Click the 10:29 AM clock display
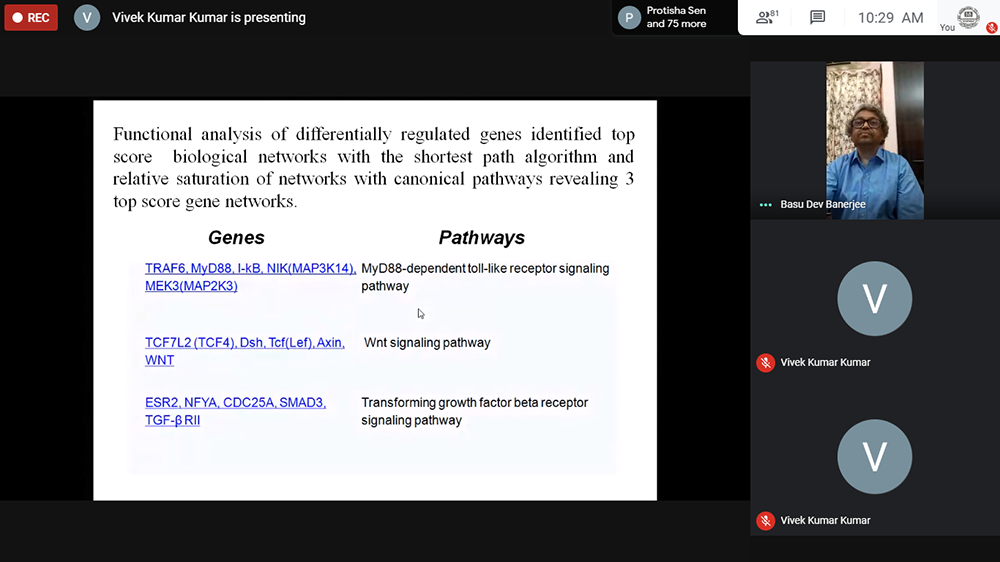 [x=890, y=17]
